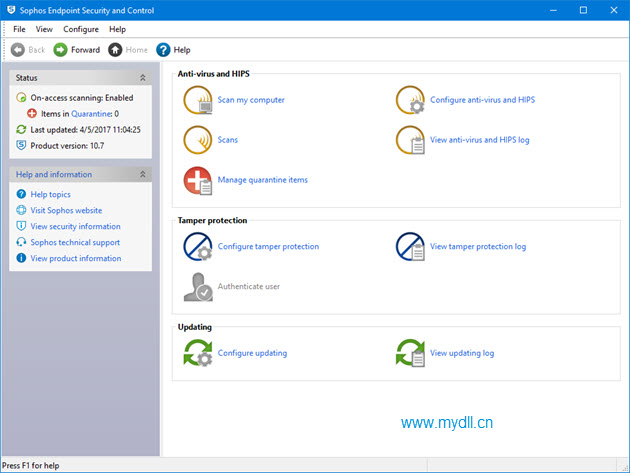Viewport: 630px width, 473px height.
Task: Open Configure anti-virus and HIPS link
Action: 483,100
